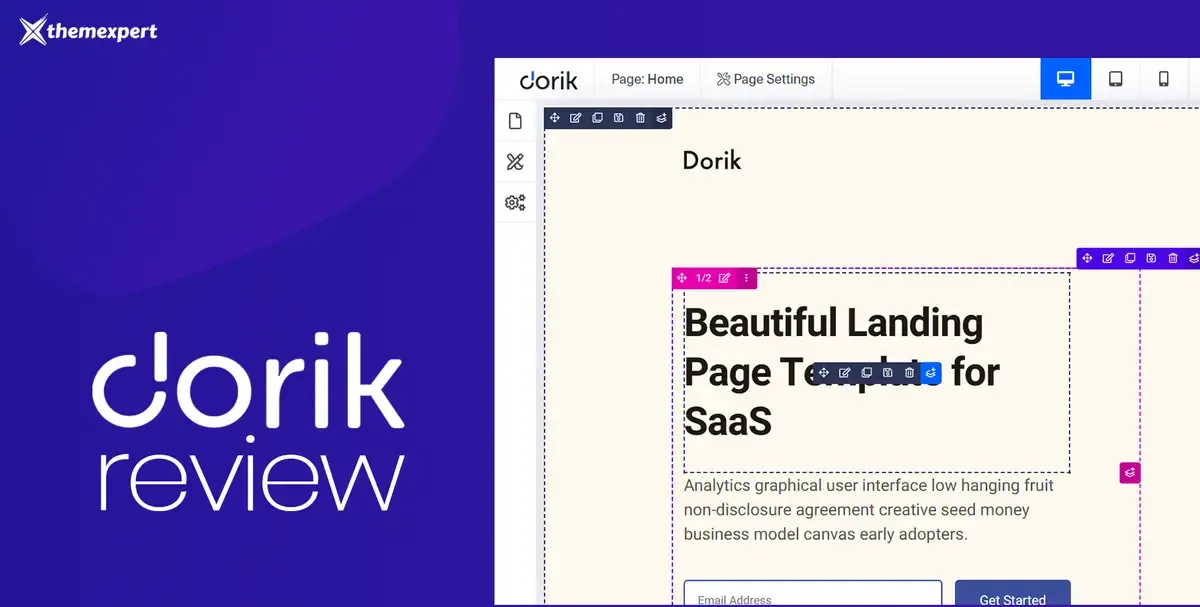Open three-dot menu on pink column toolbar

point(746,278)
